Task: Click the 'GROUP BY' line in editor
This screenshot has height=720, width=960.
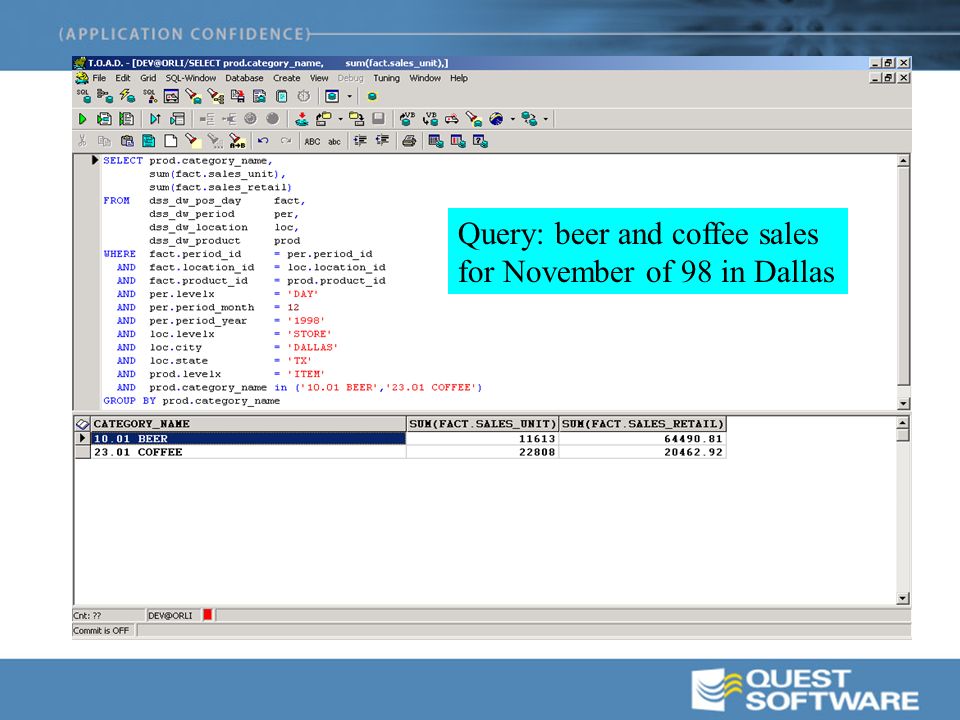Action: pyautogui.click(x=192, y=400)
